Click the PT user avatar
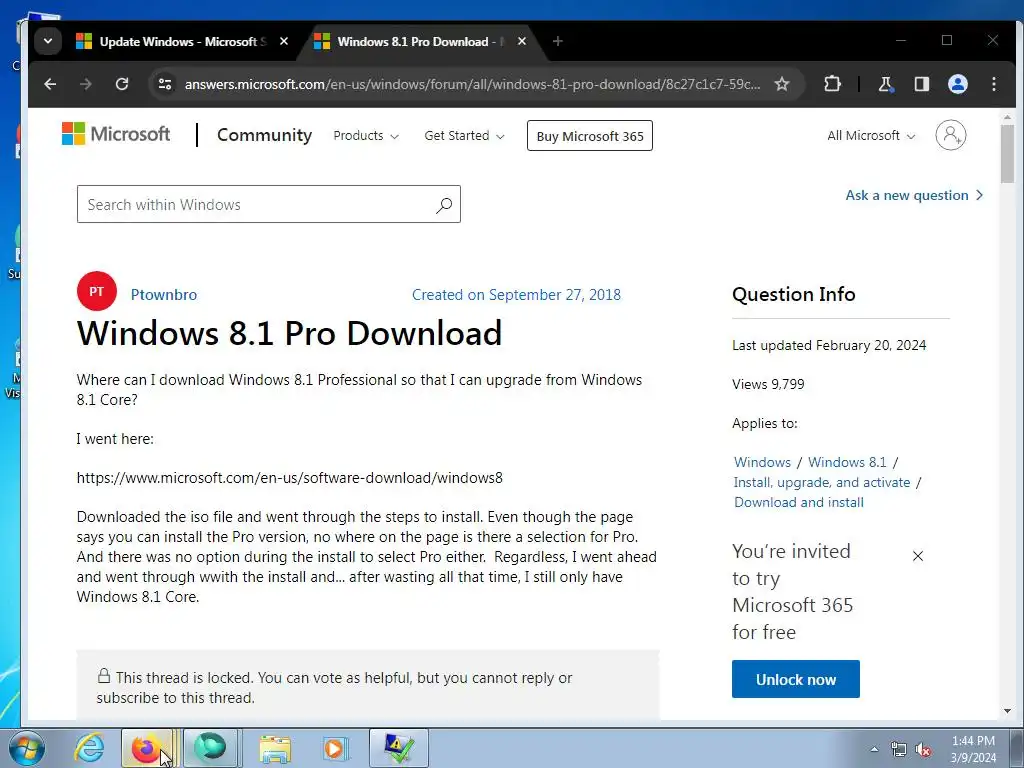 coord(97,291)
